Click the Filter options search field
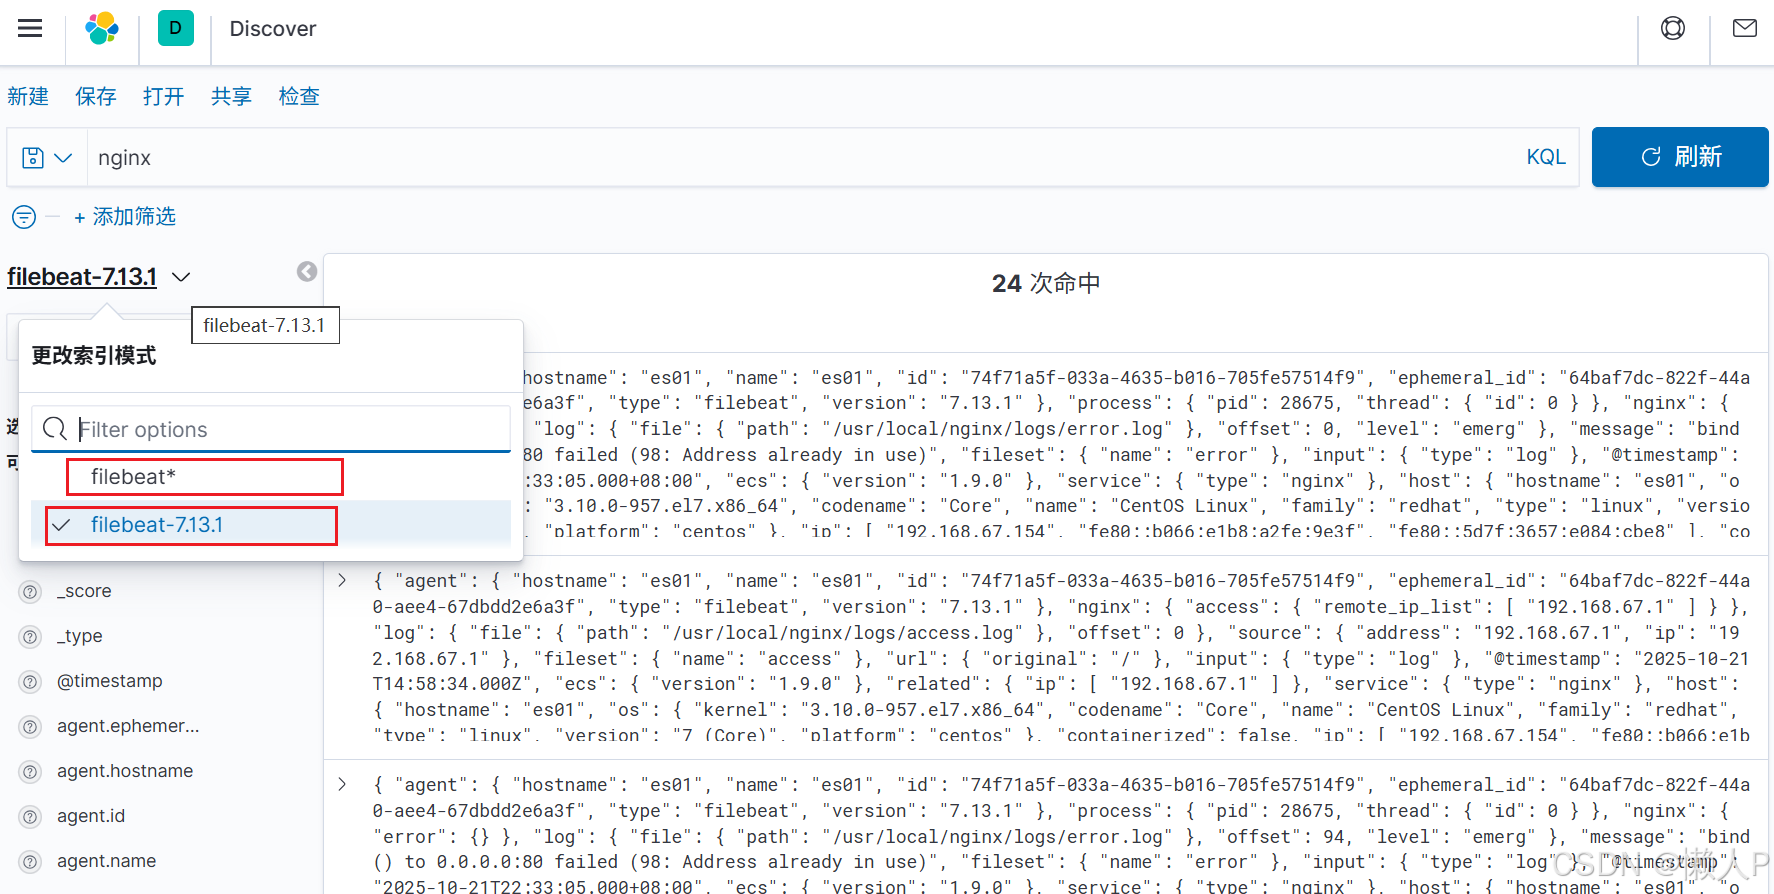Image resolution: width=1774 pixels, height=894 pixels. (x=271, y=429)
